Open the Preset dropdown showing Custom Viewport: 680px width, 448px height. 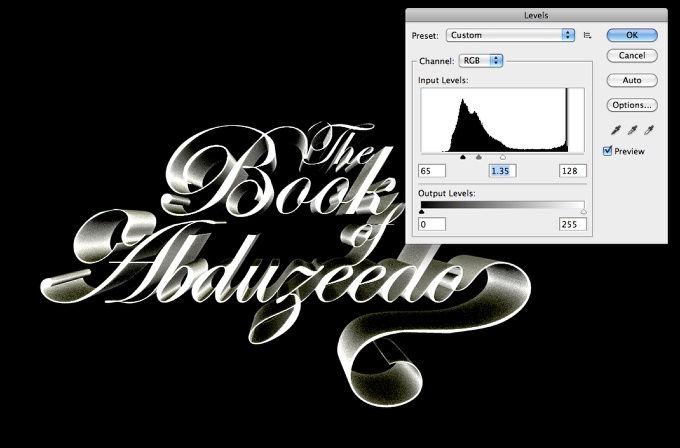(510, 35)
